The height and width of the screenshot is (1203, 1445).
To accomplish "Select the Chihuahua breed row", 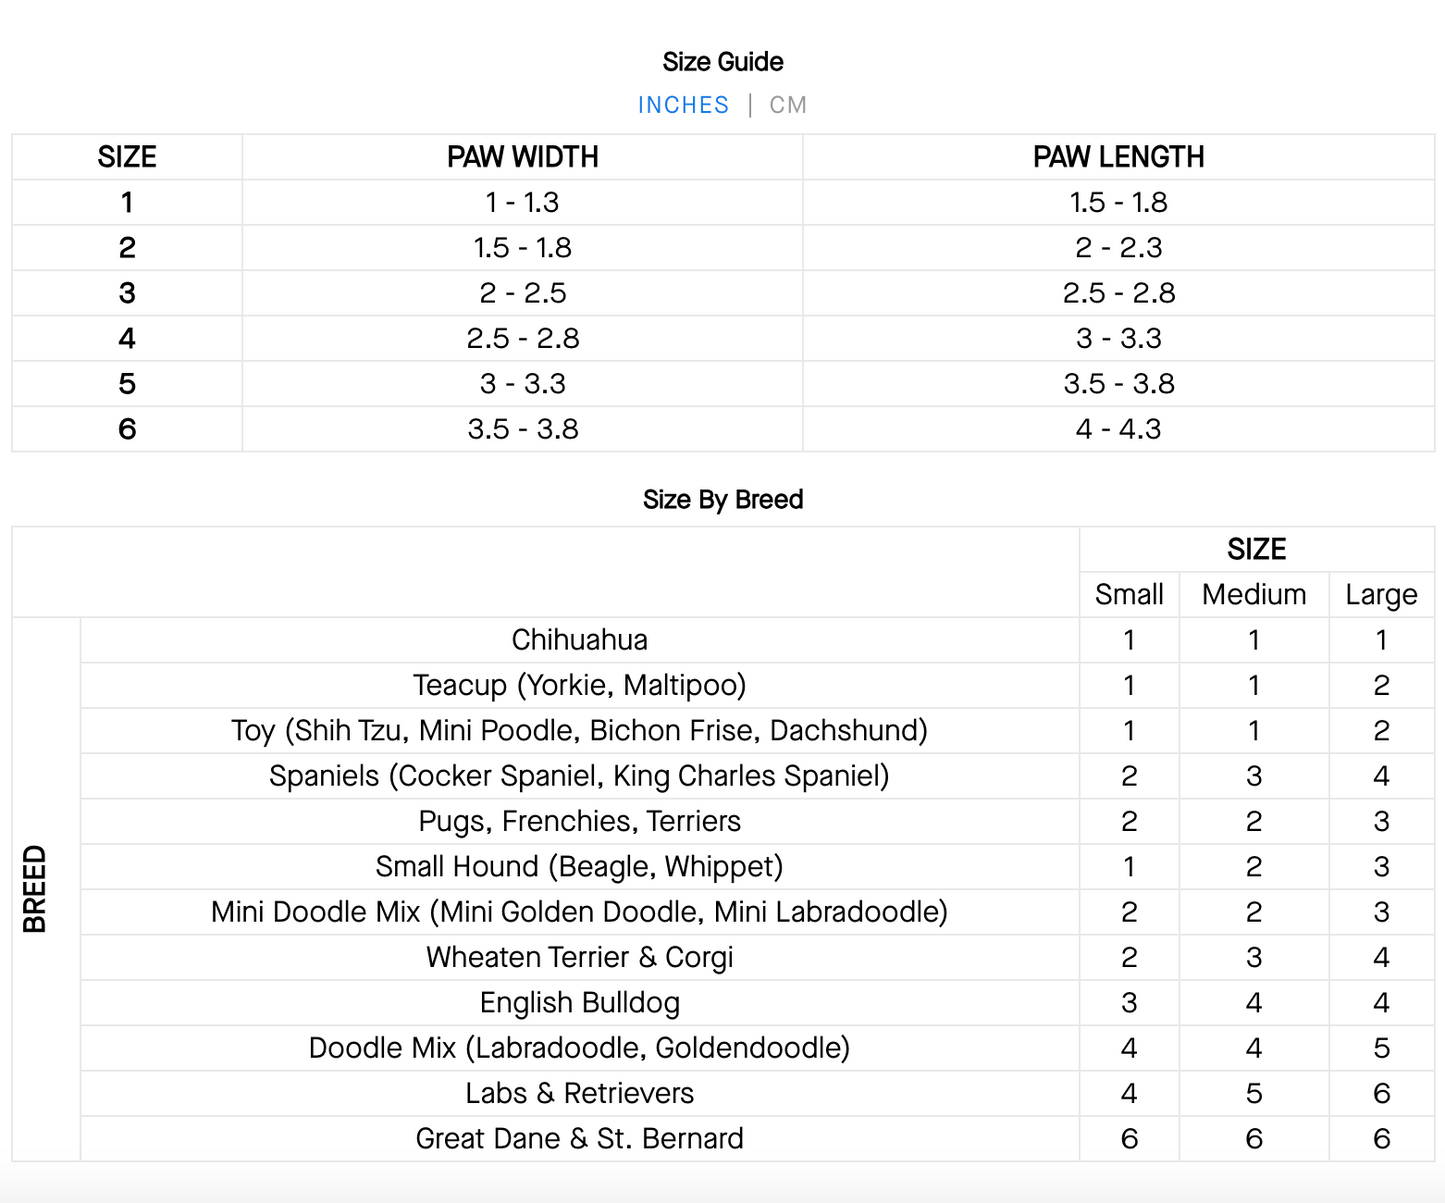I will 579,640.
